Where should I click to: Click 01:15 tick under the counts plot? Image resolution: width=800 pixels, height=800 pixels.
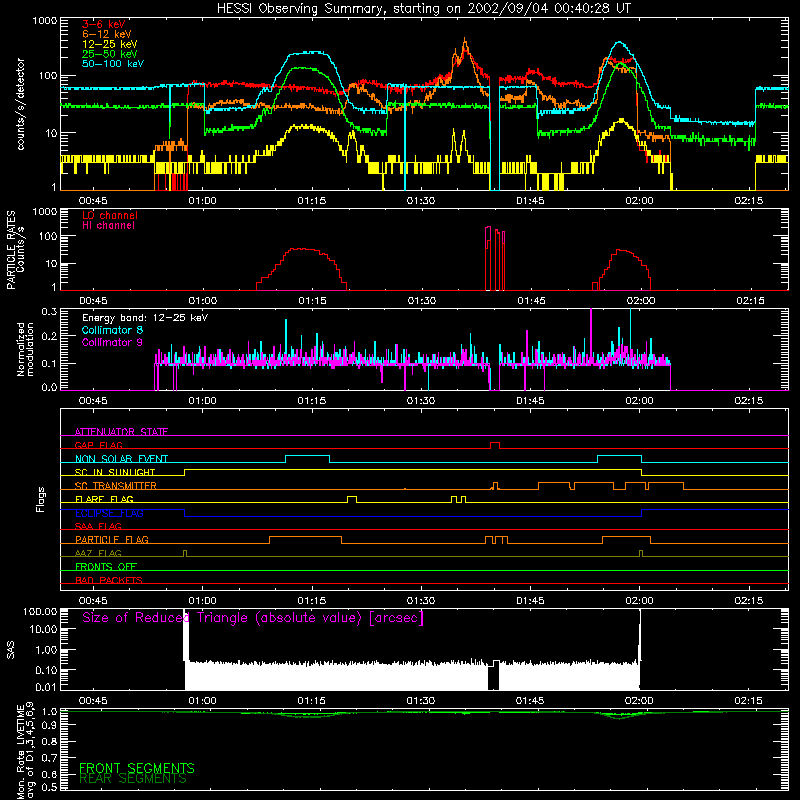pos(312,201)
